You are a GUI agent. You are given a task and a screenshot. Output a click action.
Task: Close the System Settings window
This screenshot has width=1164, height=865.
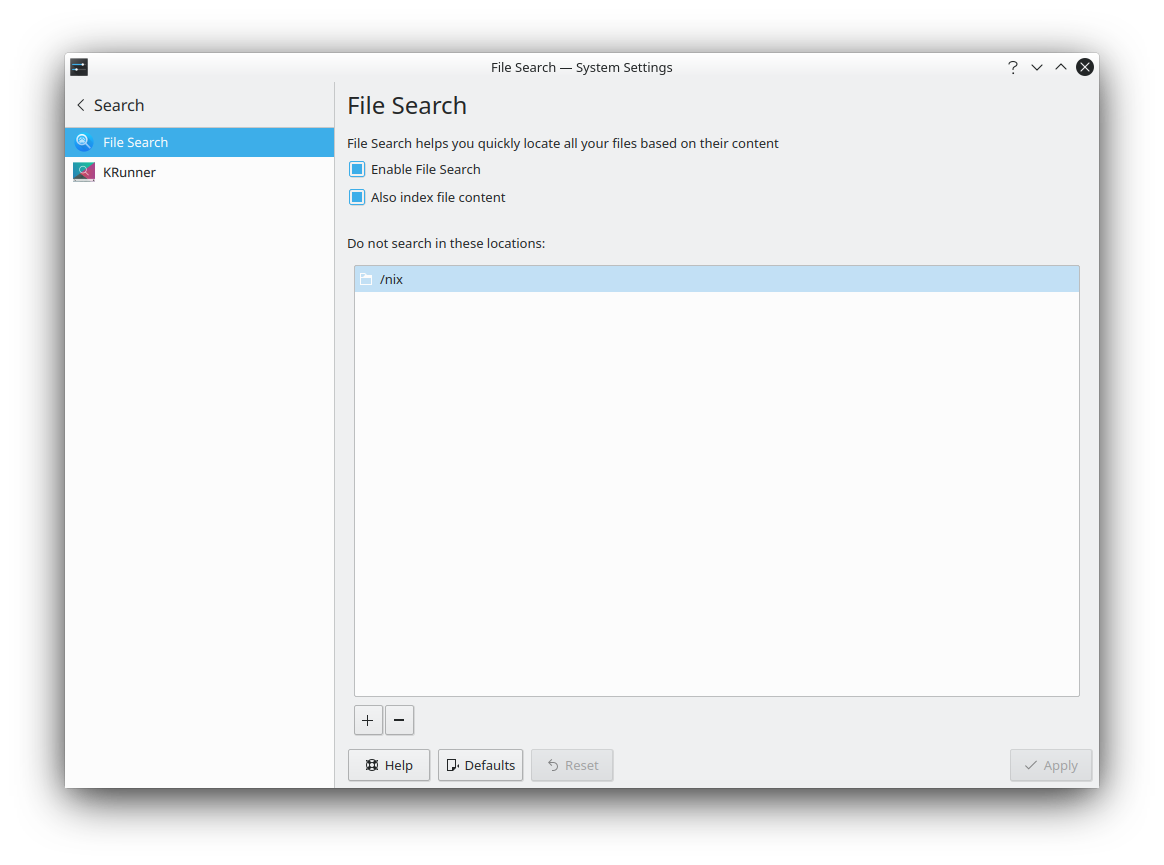(x=1085, y=68)
